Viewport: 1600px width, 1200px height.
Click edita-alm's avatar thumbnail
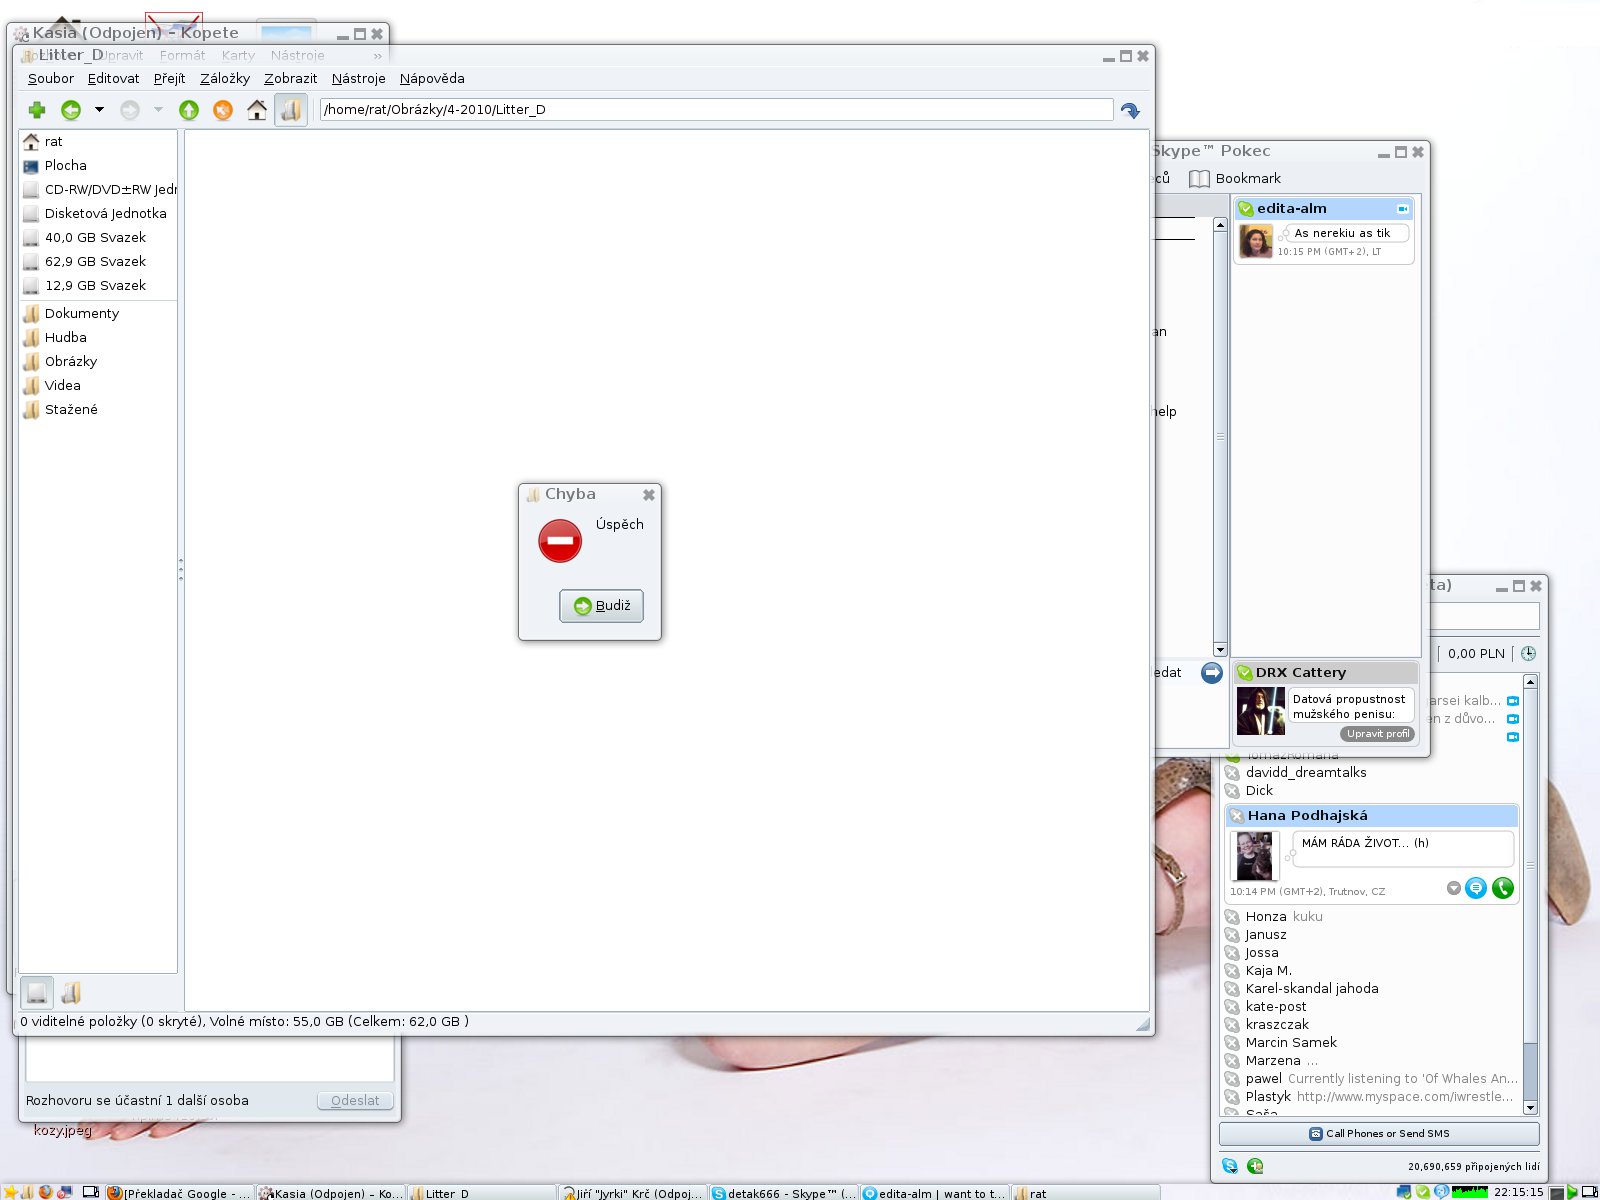[x=1255, y=241]
